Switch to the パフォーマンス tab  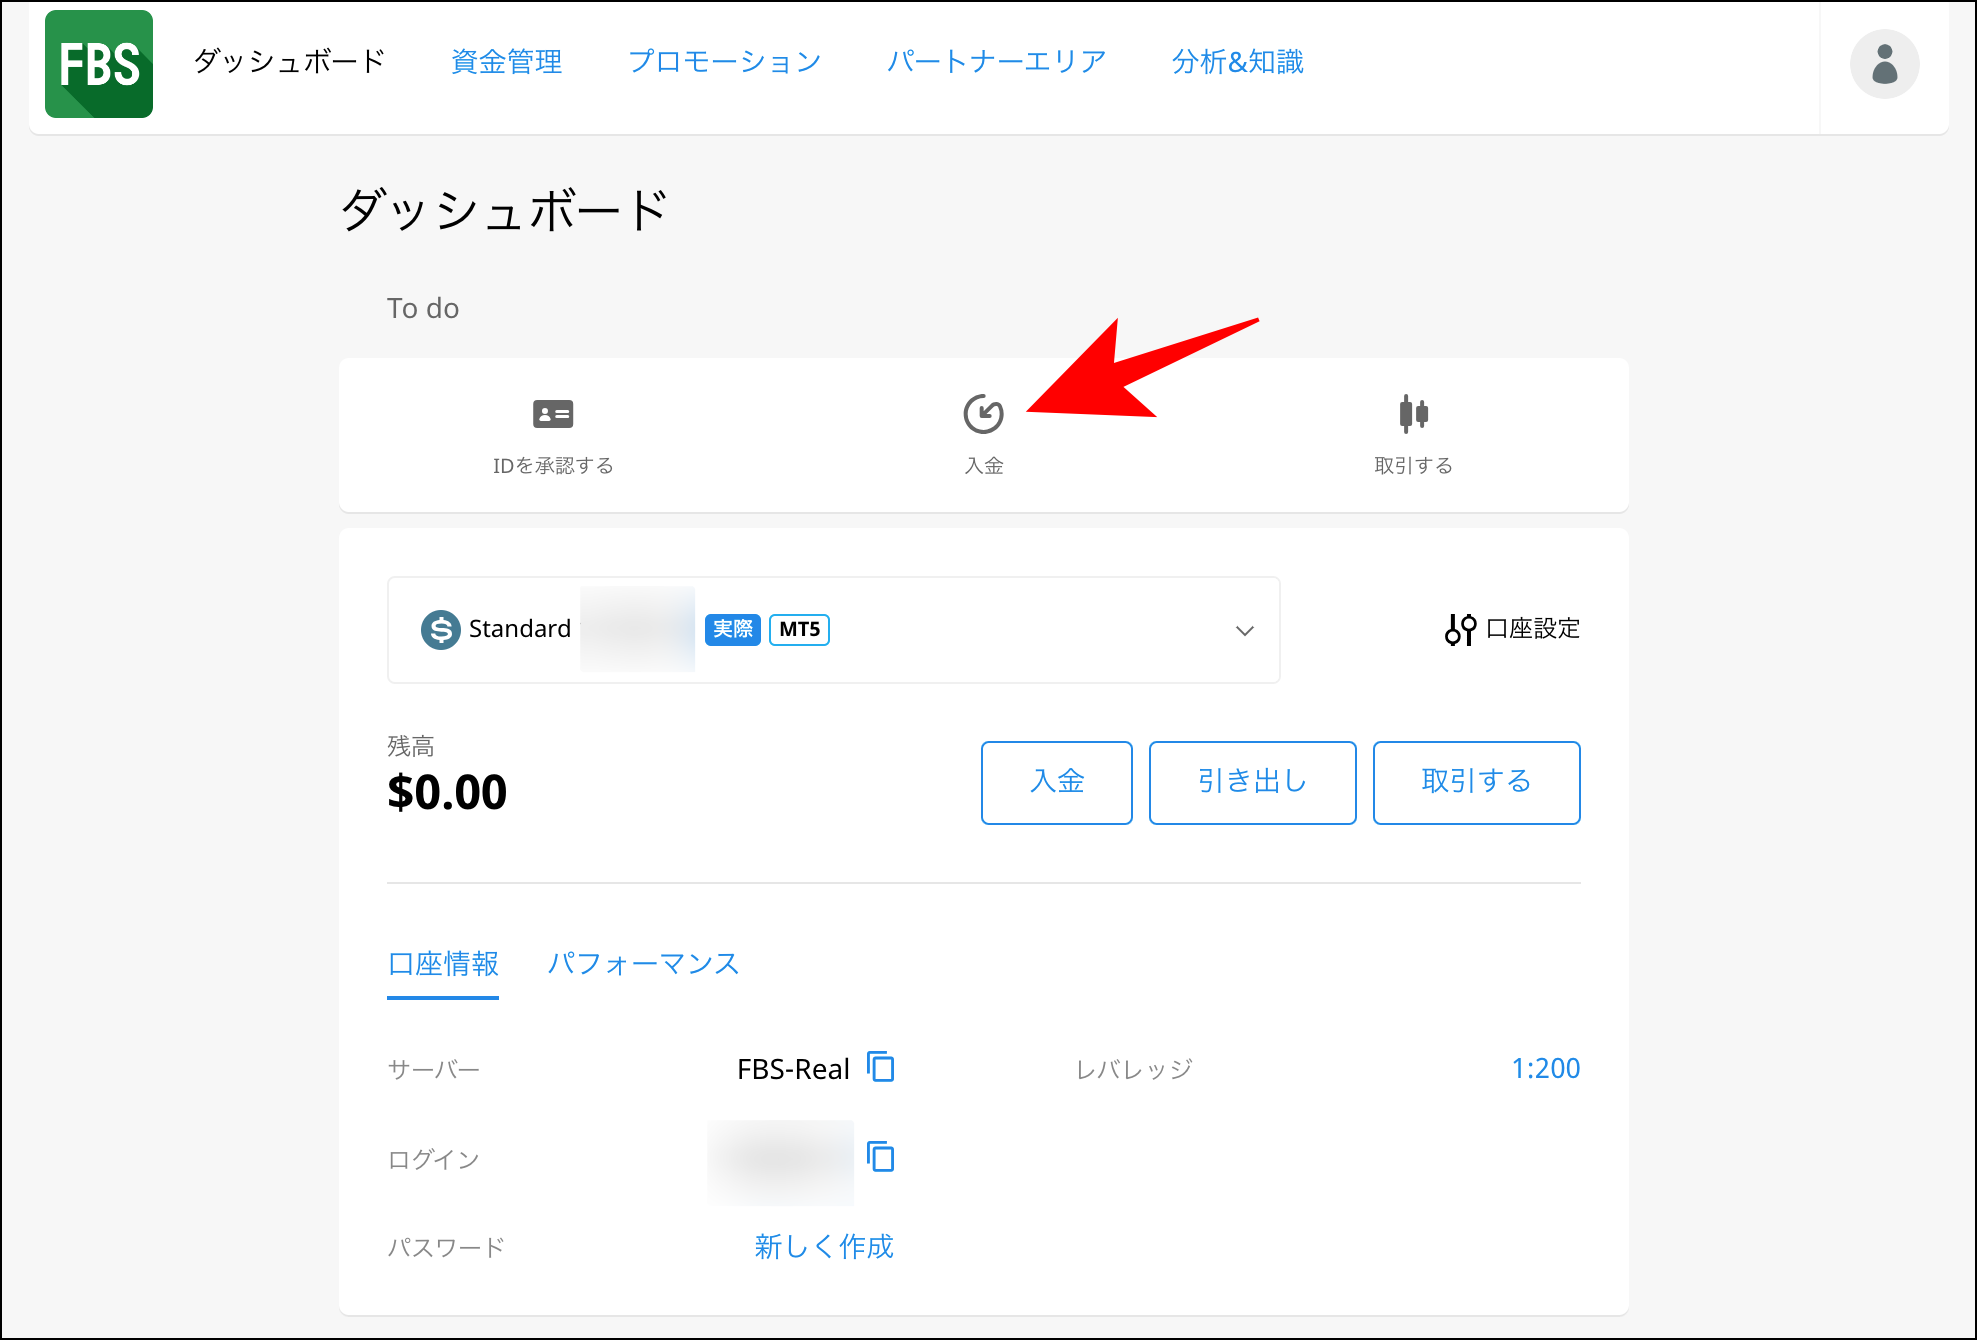pyautogui.click(x=643, y=963)
